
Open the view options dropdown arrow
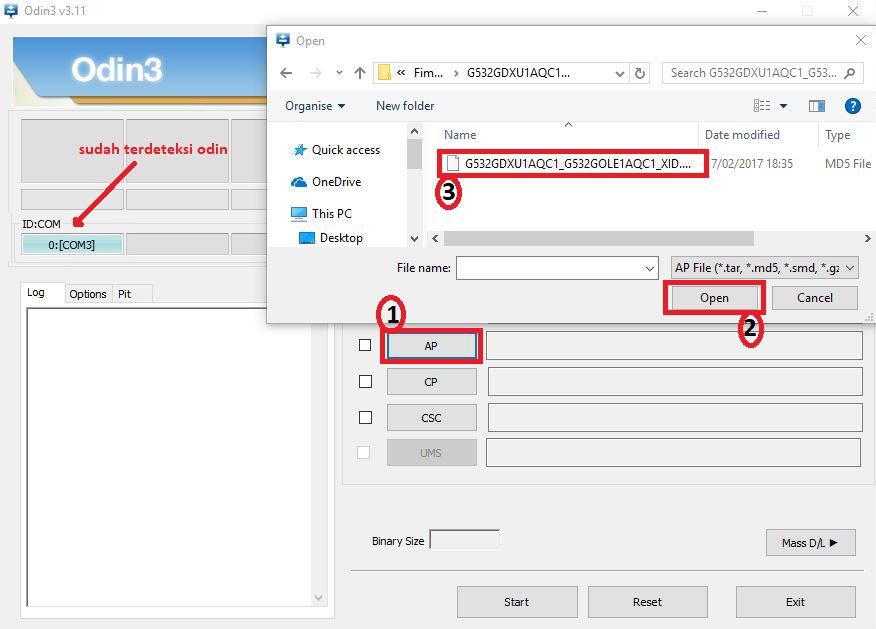(x=783, y=106)
